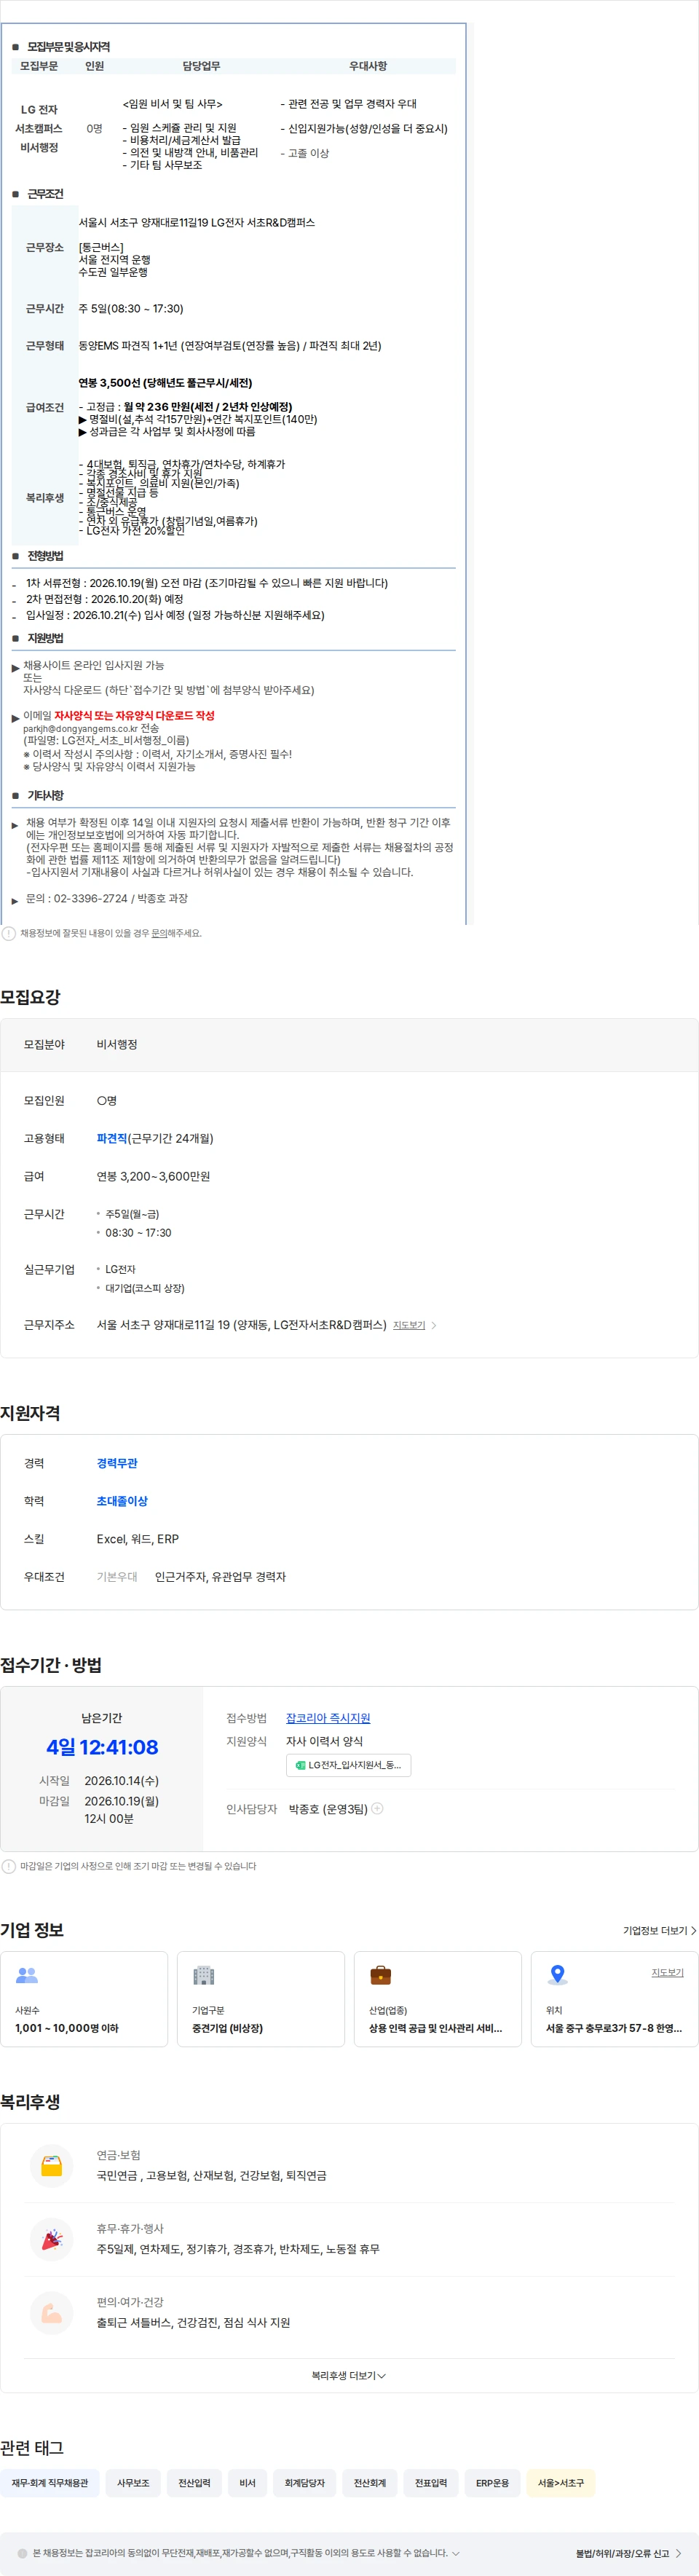Click the people icon in 사원수 card
Image resolution: width=699 pixels, height=2576 pixels.
coord(27,1975)
